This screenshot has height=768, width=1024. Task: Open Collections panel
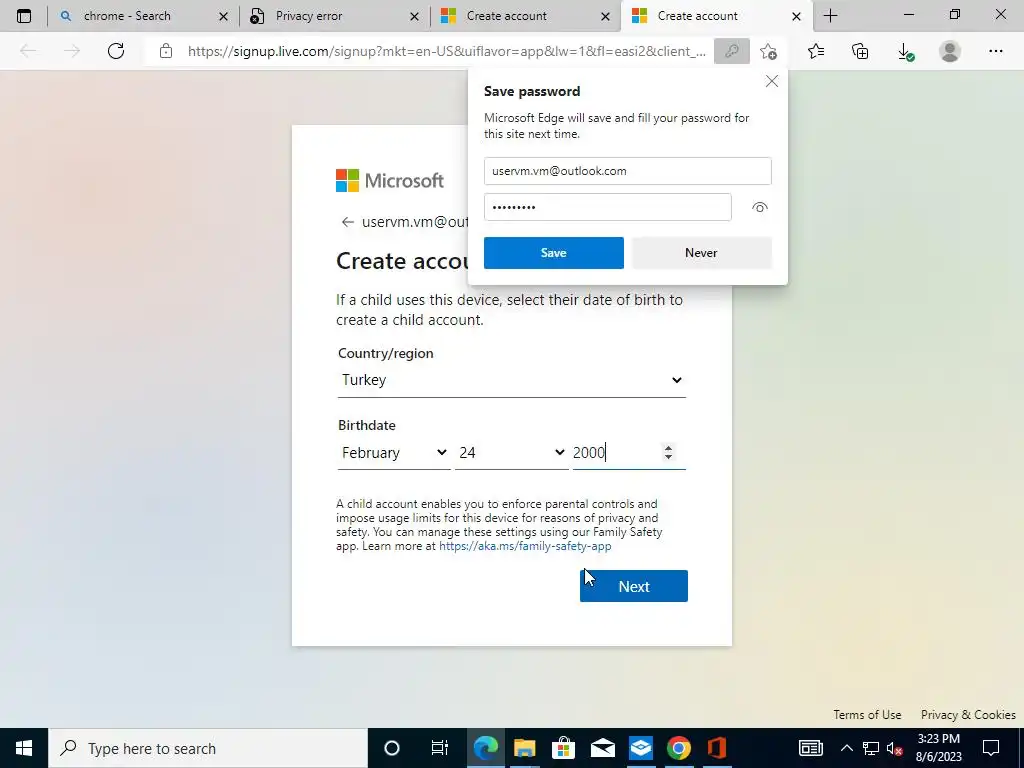[x=860, y=51]
